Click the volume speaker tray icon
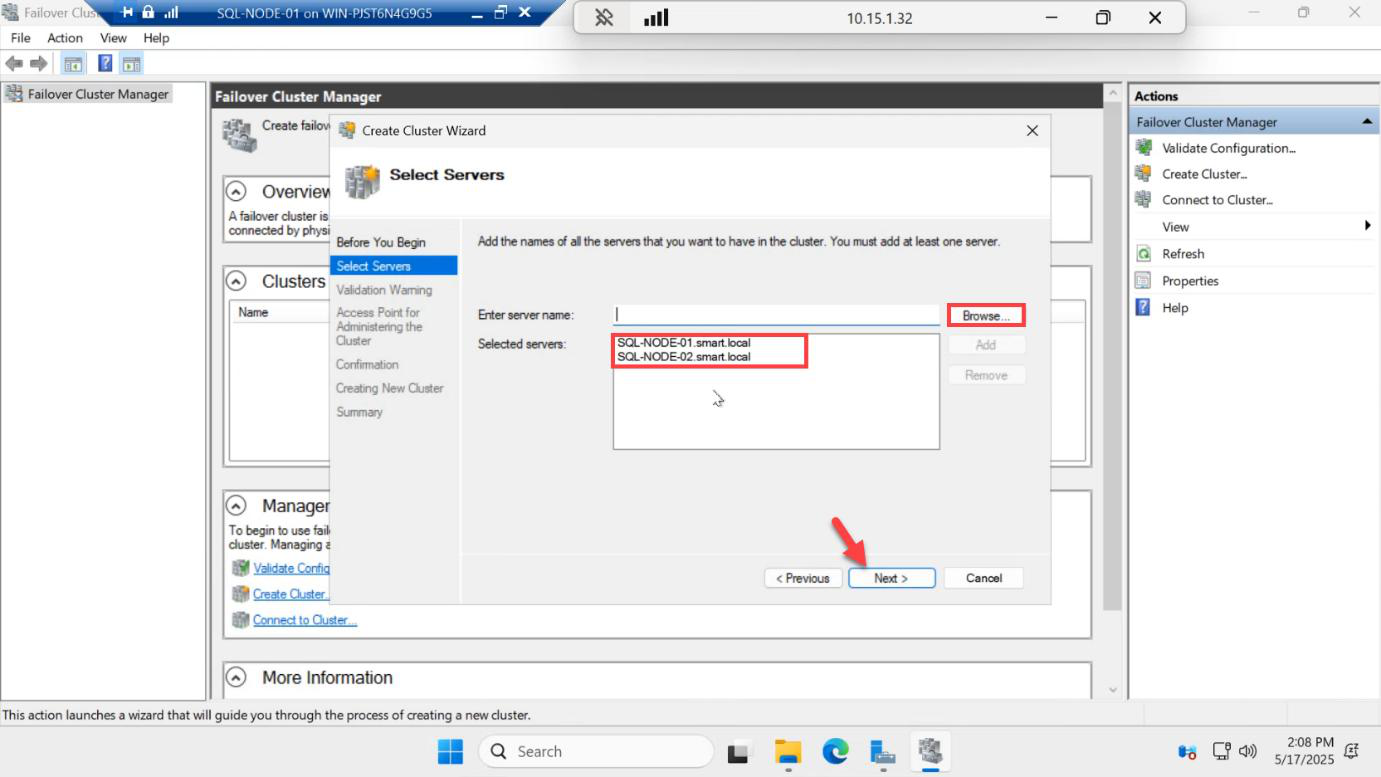This screenshot has height=777, width=1381. tap(1247, 751)
